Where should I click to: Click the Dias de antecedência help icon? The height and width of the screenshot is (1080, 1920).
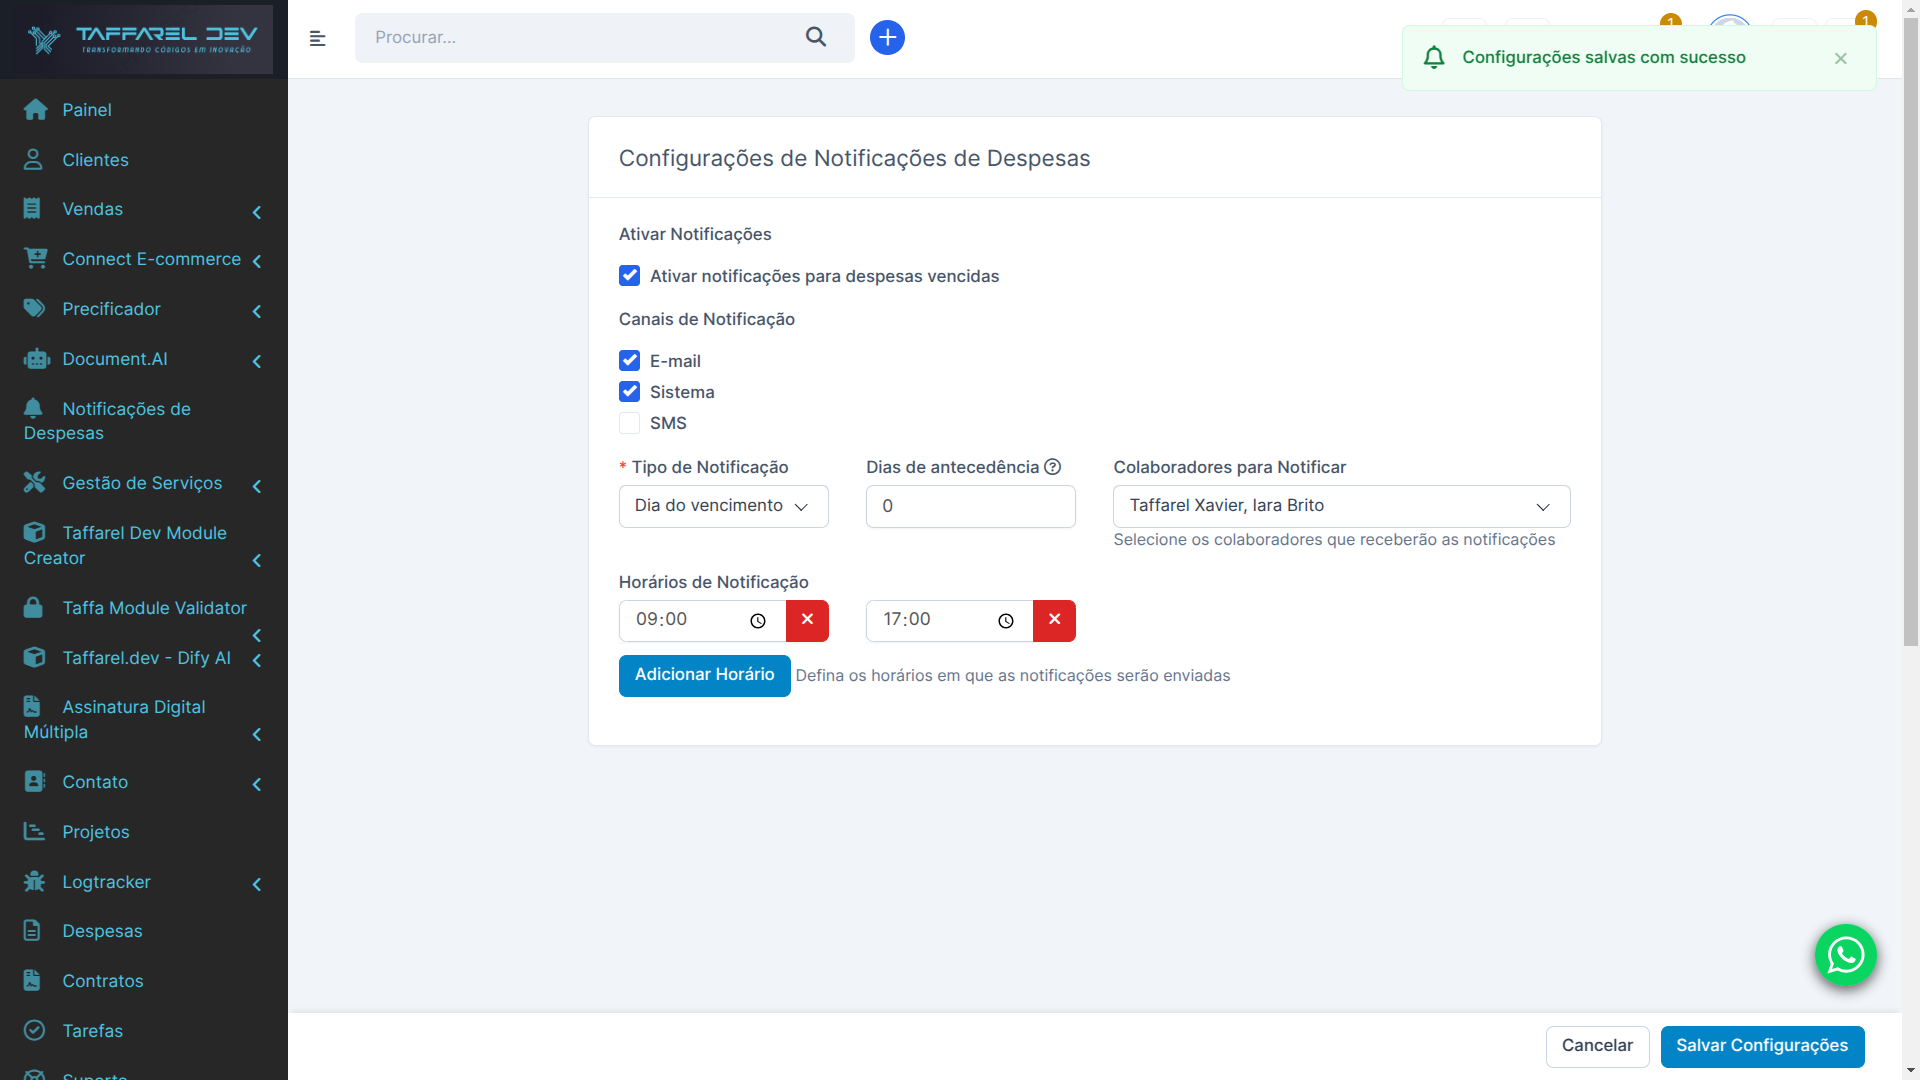1052,467
